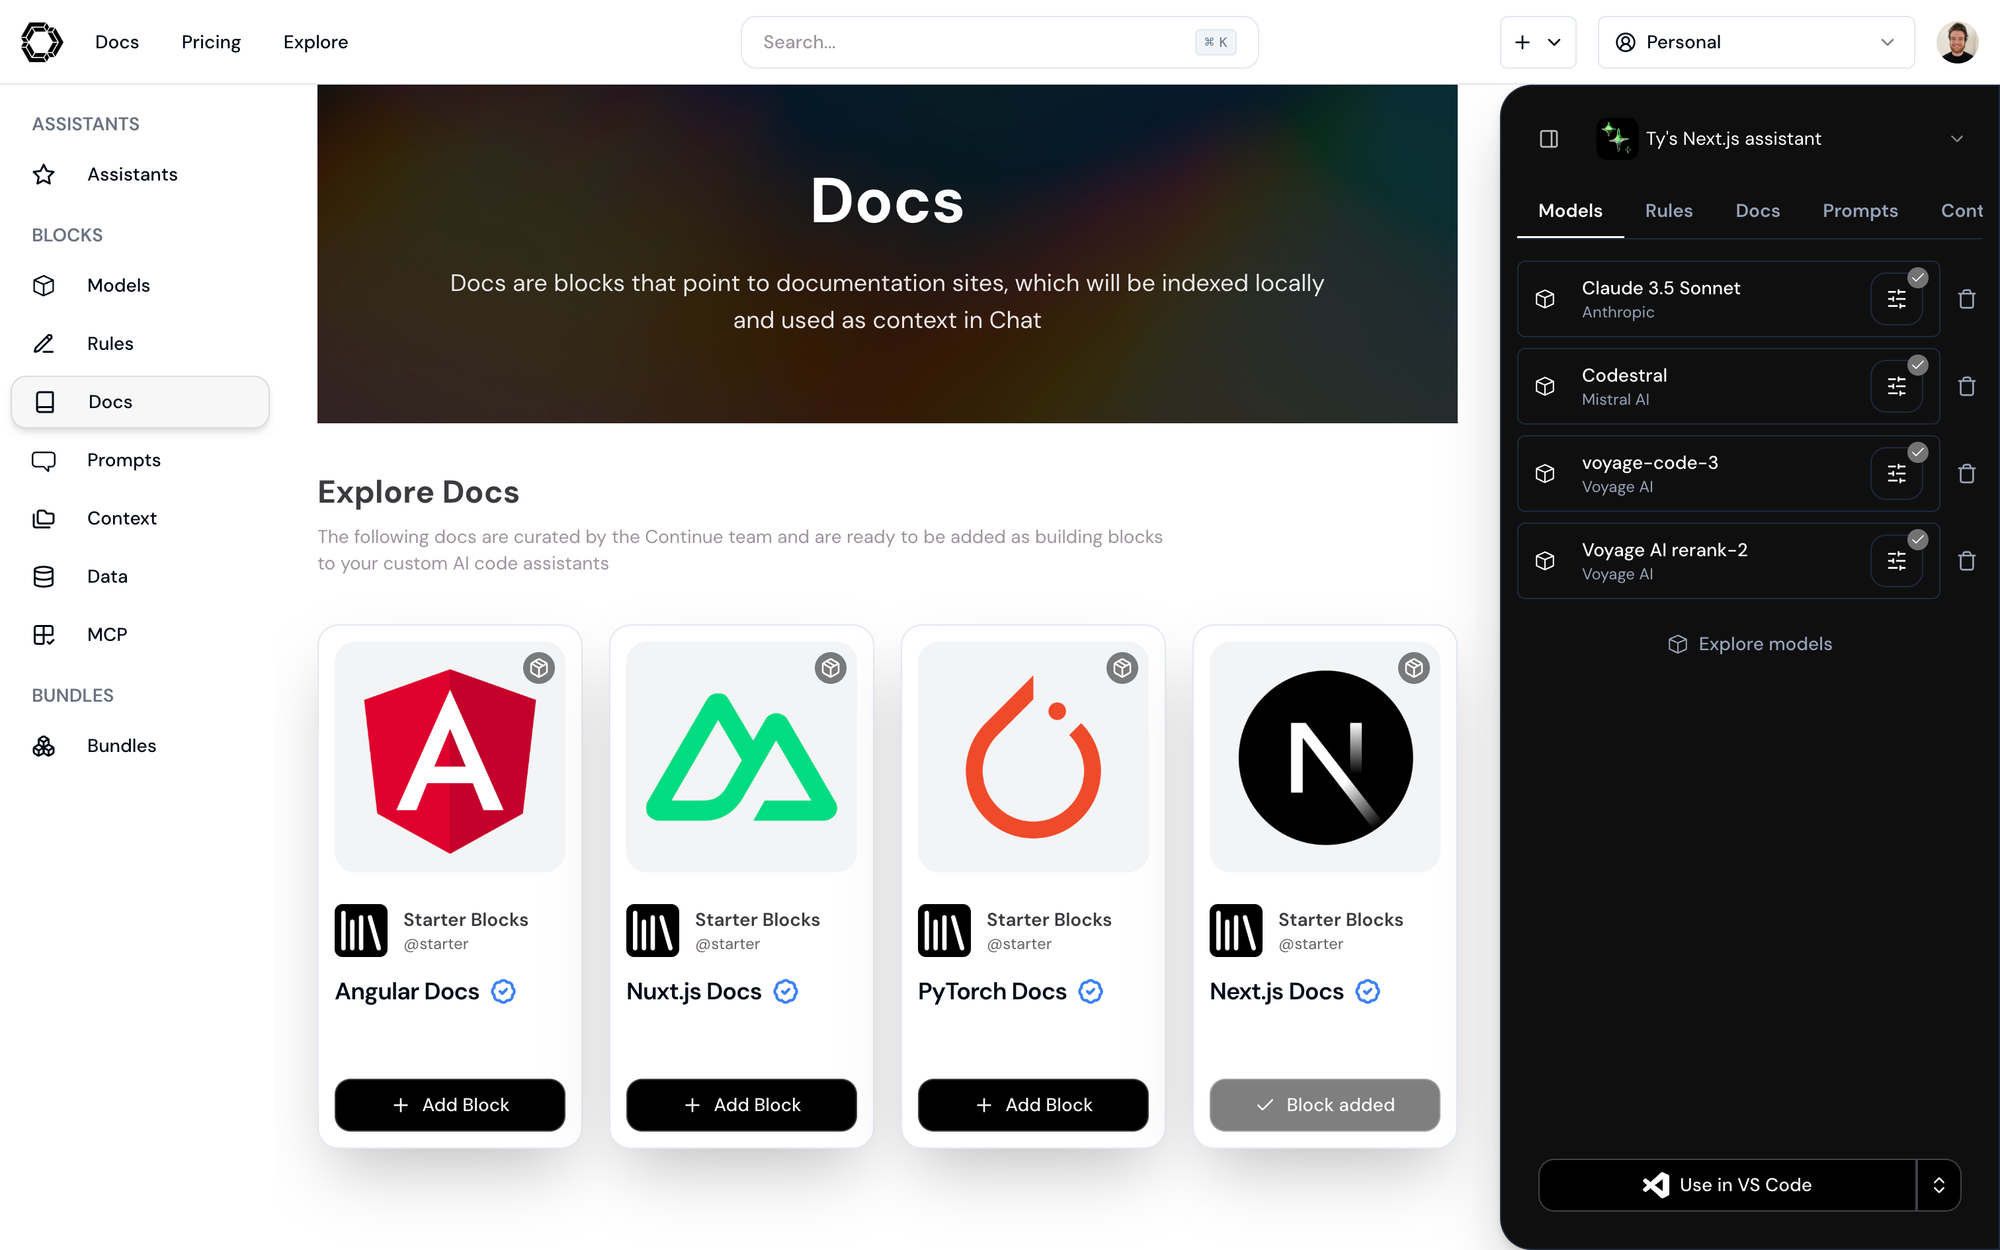Screen dimensions: 2000x1250
Task: Delete the Claude 3.5 Sonnet model
Action: pyautogui.click(x=1966, y=299)
